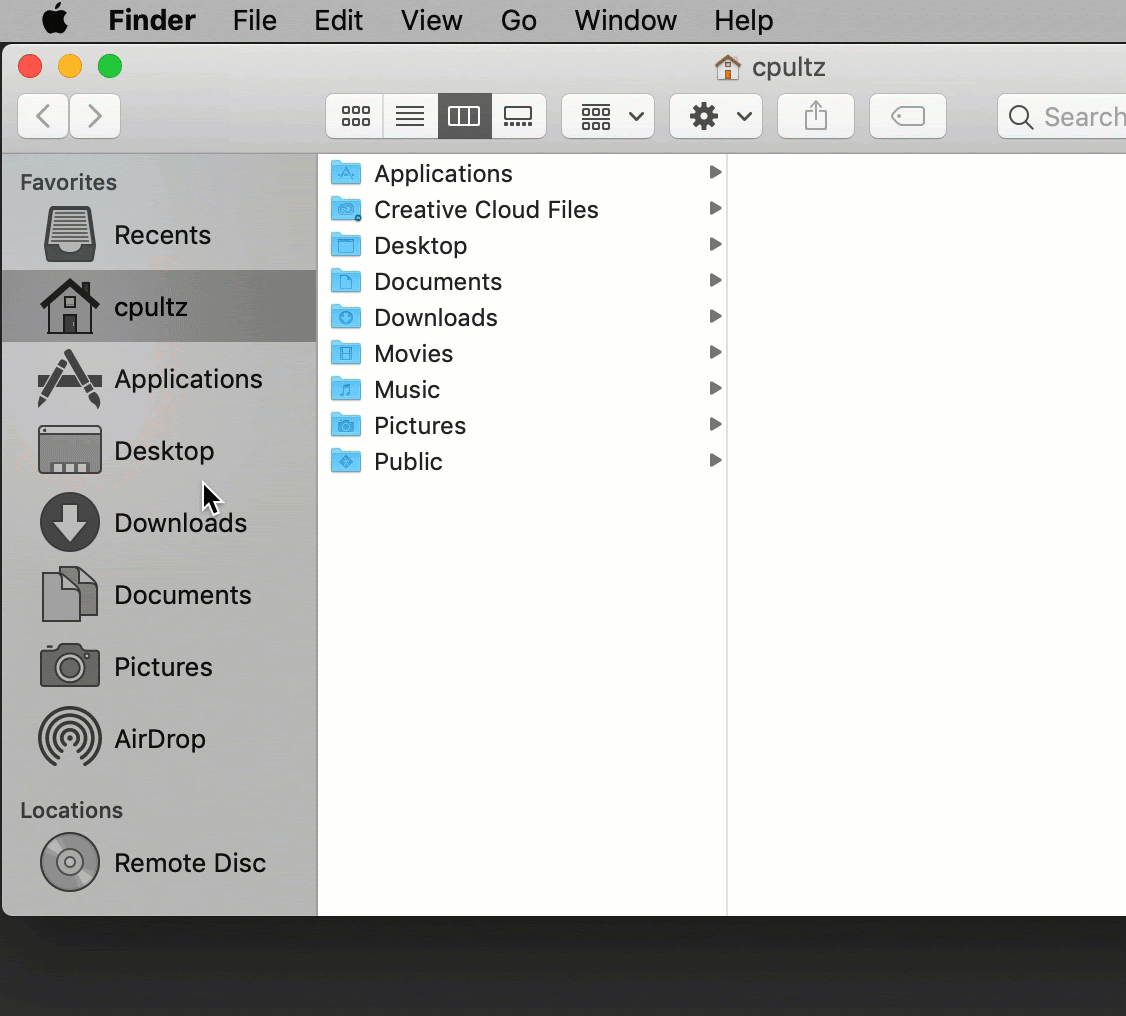Open the Edit menu
1126x1016 pixels.
[x=338, y=20]
